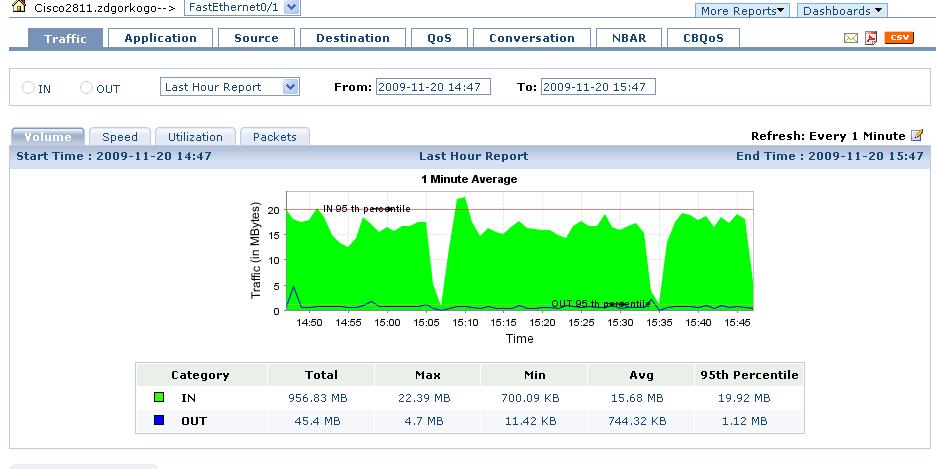The height and width of the screenshot is (469, 936).
Task: Click the IN min value 700.09 KB
Action: point(530,398)
